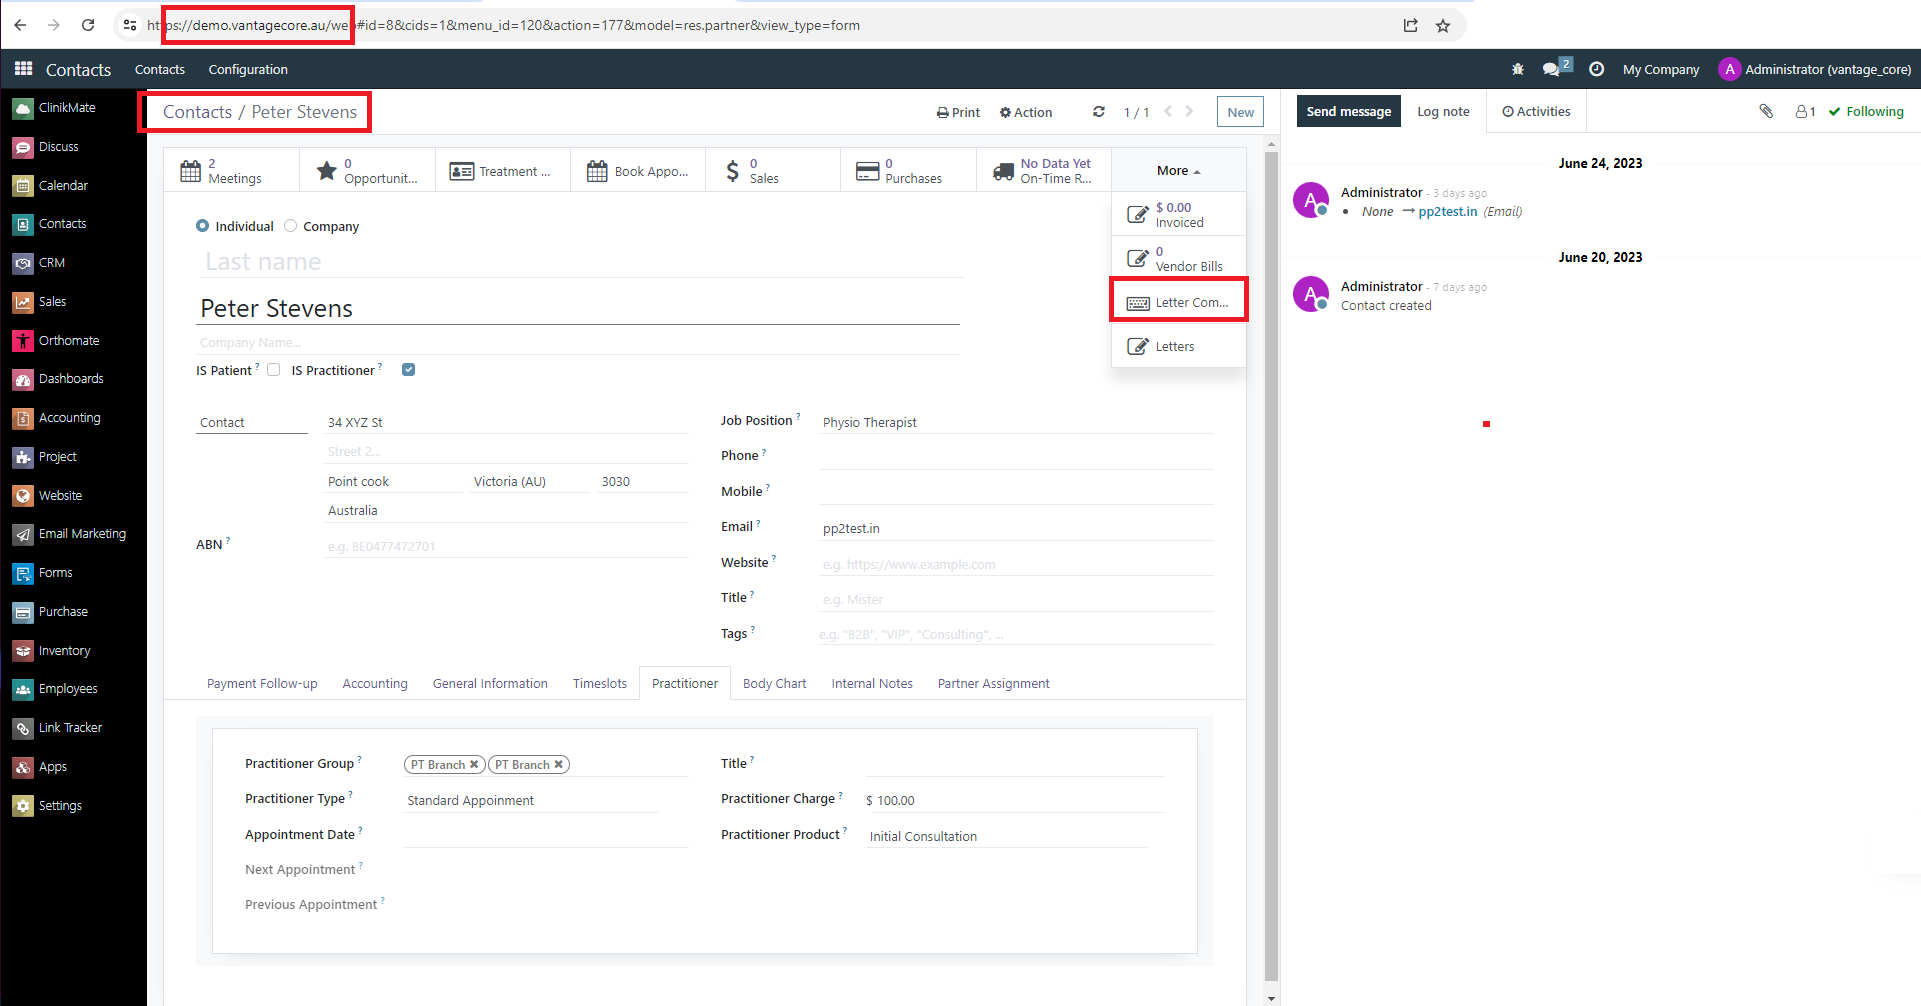Open the apps grid menu icon
This screenshot has height=1006, width=1921.
(x=23, y=69)
